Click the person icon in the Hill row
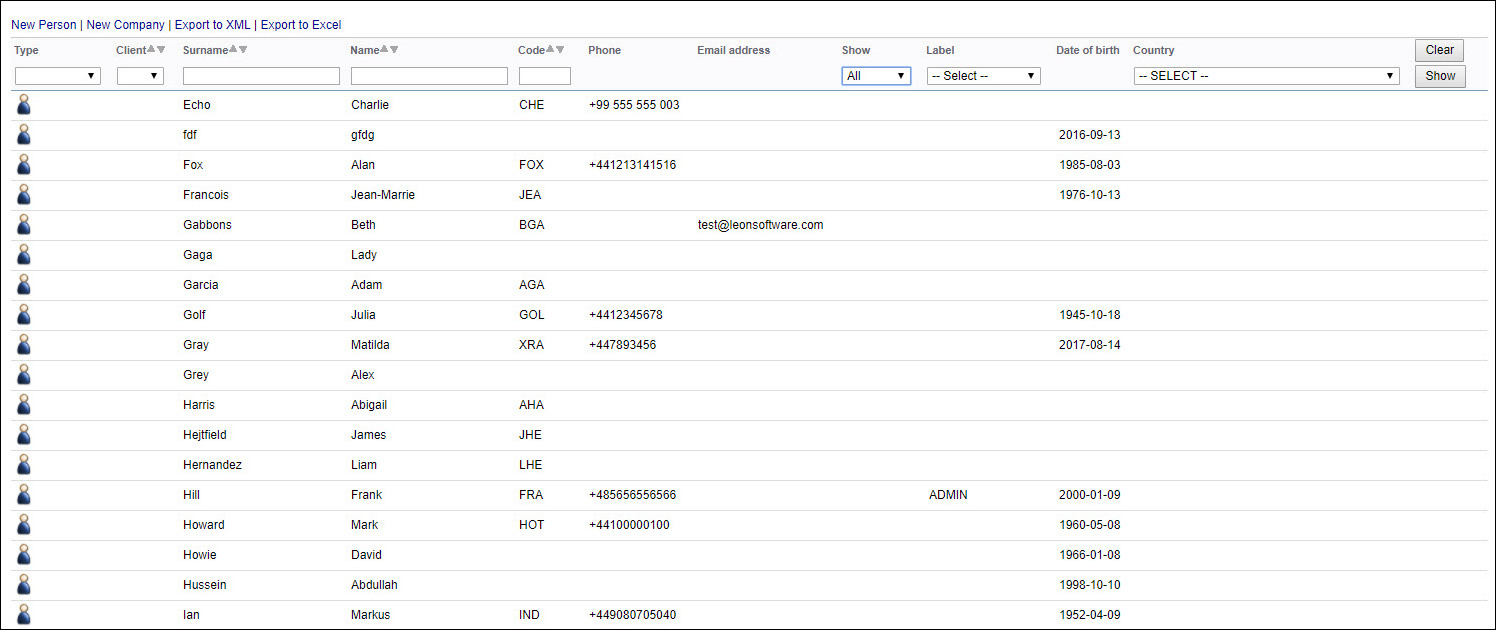Screen dimensions: 1496x630 pyautogui.click(x=24, y=494)
